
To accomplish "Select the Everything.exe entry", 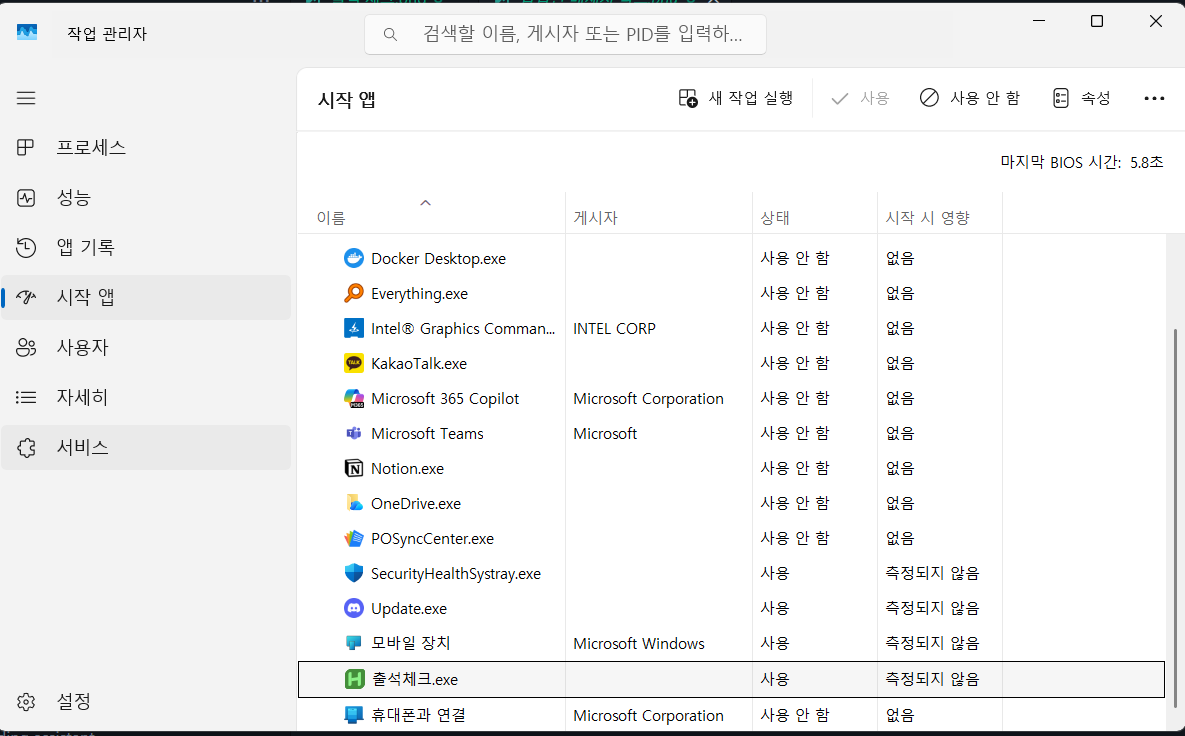I will coord(419,293).
